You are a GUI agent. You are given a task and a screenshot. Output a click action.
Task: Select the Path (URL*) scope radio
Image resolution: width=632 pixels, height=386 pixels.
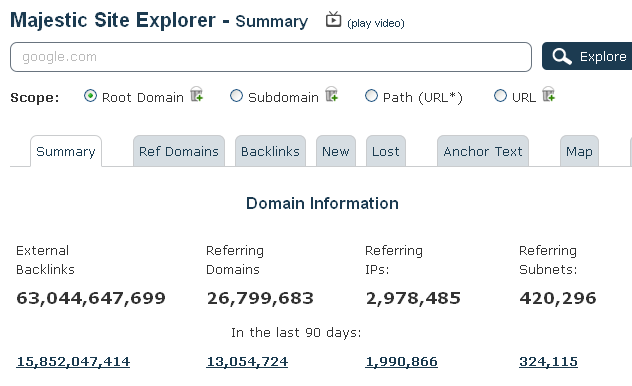pyautogui.click(x=371, y=96)
